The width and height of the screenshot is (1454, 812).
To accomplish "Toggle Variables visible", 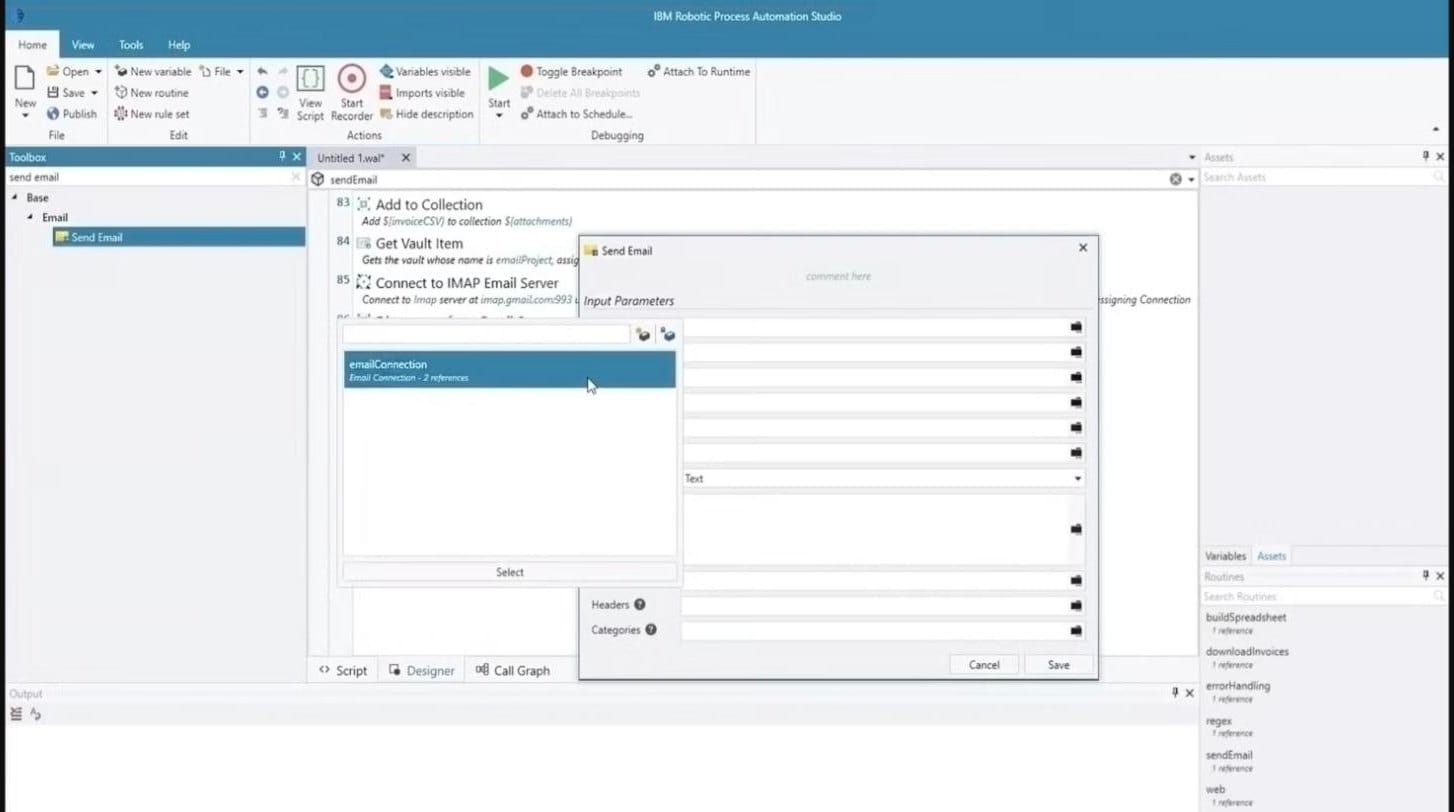I will pyautogui.click(x=425, y=72).
